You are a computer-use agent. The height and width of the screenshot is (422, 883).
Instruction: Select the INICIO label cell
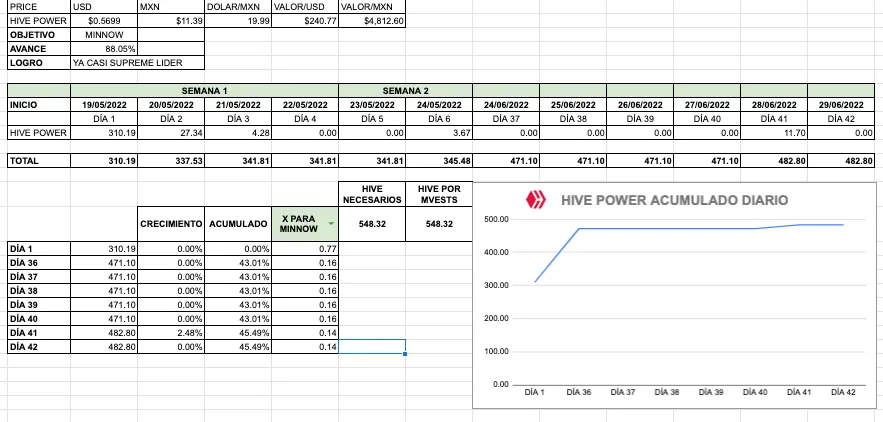pyautogui.click(x=39, y=105)
